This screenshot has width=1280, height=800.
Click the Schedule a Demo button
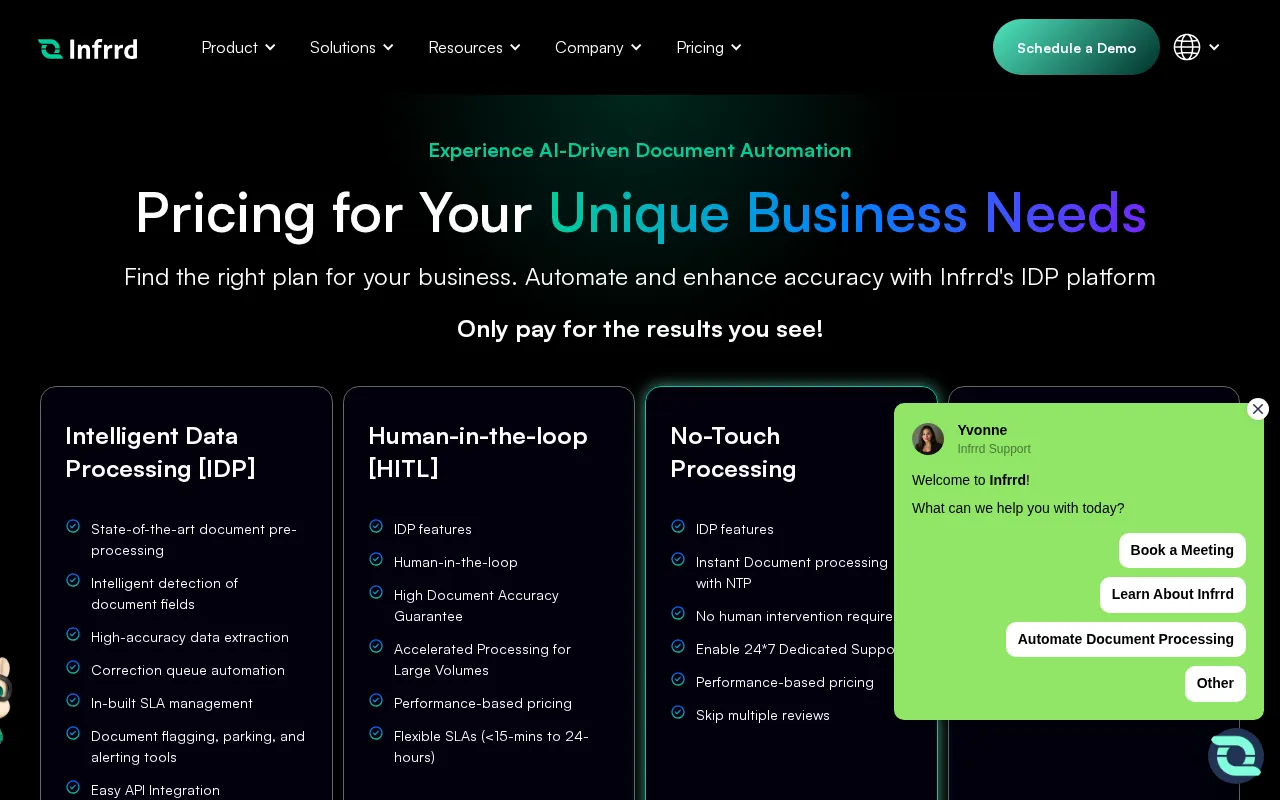1076,47
